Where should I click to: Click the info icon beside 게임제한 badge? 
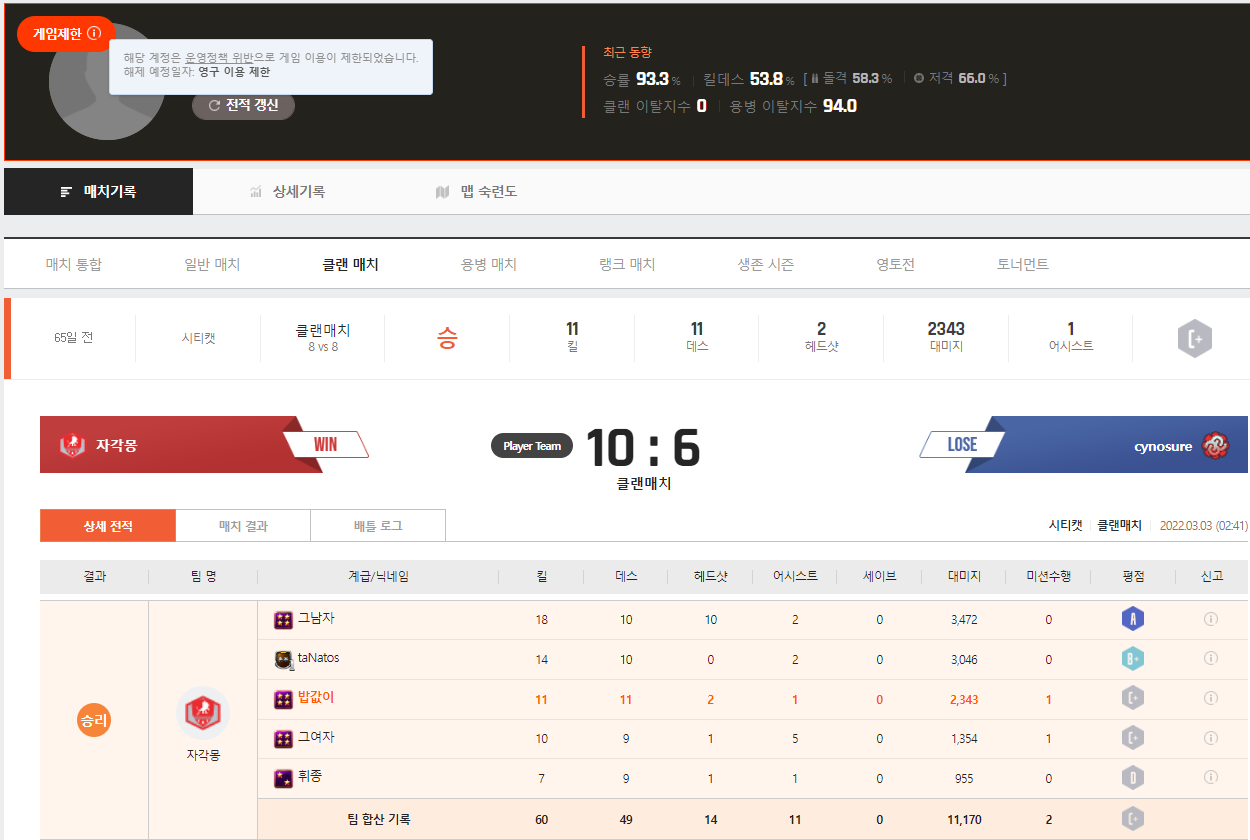coord(94,33)
